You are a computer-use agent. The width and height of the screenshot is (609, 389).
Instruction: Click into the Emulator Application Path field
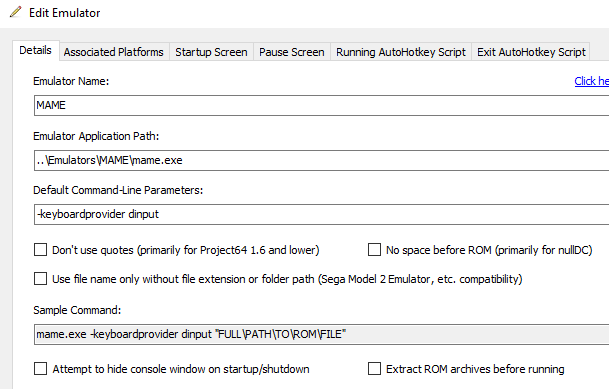pos(321,160)
